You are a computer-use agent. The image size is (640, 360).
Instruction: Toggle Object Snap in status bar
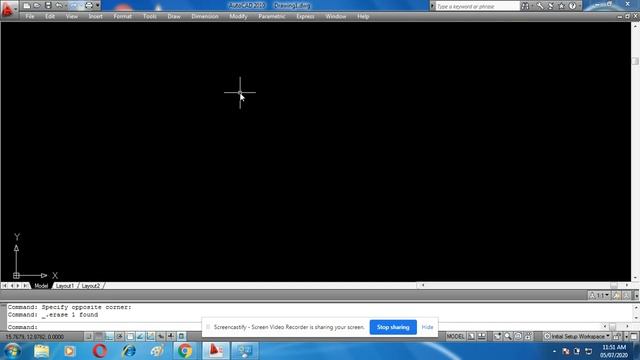(x=130, y=336)
